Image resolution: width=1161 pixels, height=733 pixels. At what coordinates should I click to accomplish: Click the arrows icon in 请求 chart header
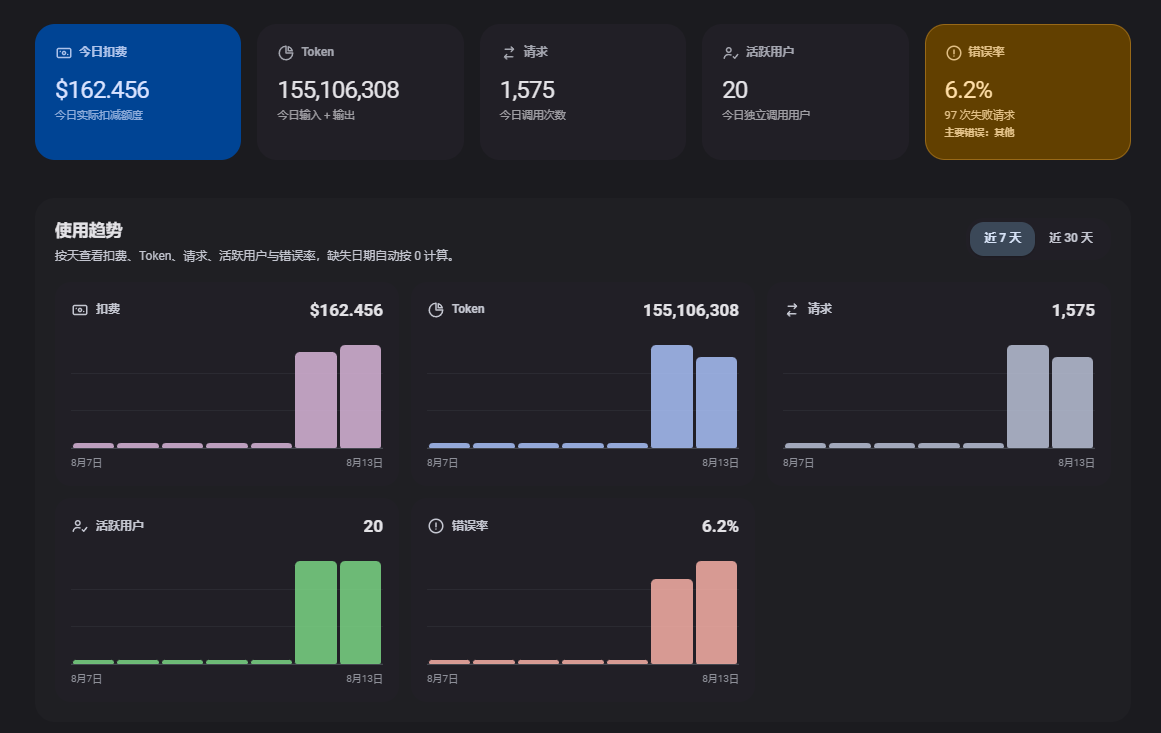click(x=792, y=309)
